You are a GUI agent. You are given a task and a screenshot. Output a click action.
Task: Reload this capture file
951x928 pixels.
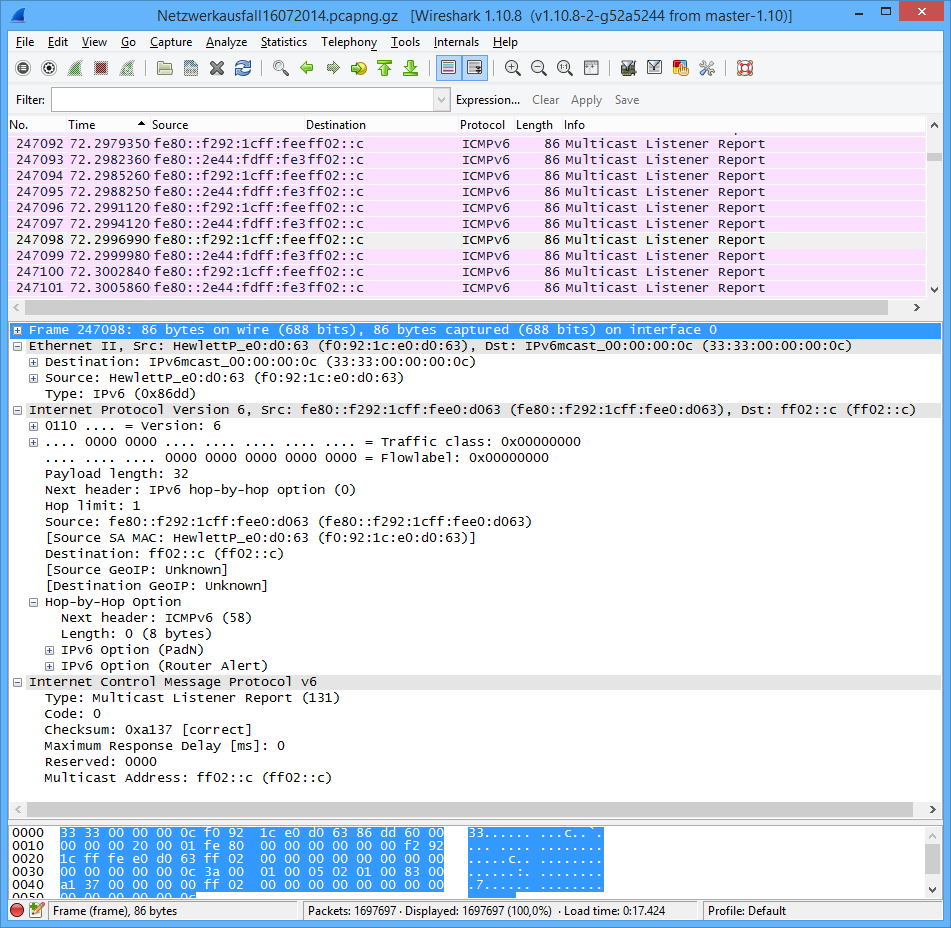pos(243,68)
